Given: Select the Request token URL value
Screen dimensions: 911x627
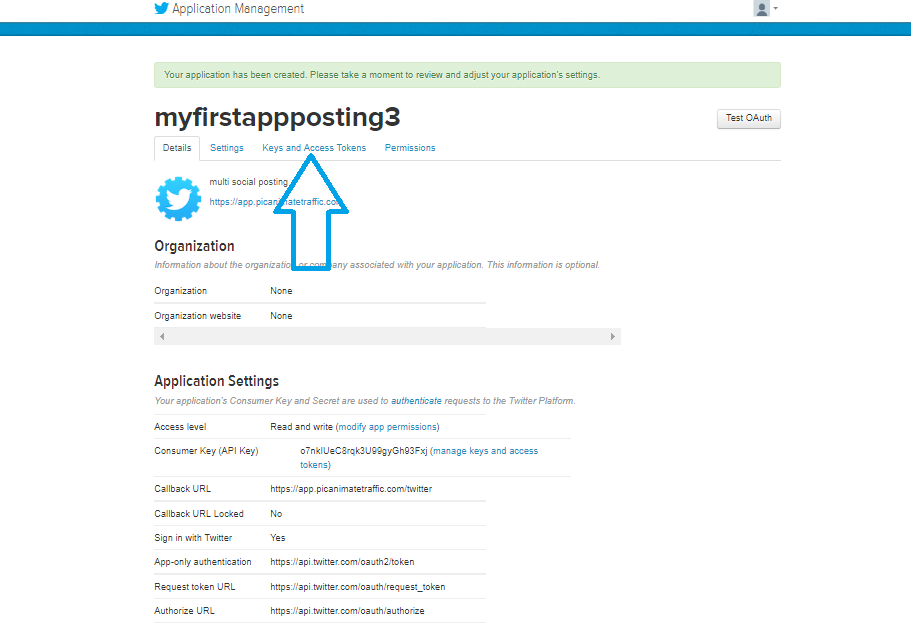Looking at the screenshot, I should 357,587.
